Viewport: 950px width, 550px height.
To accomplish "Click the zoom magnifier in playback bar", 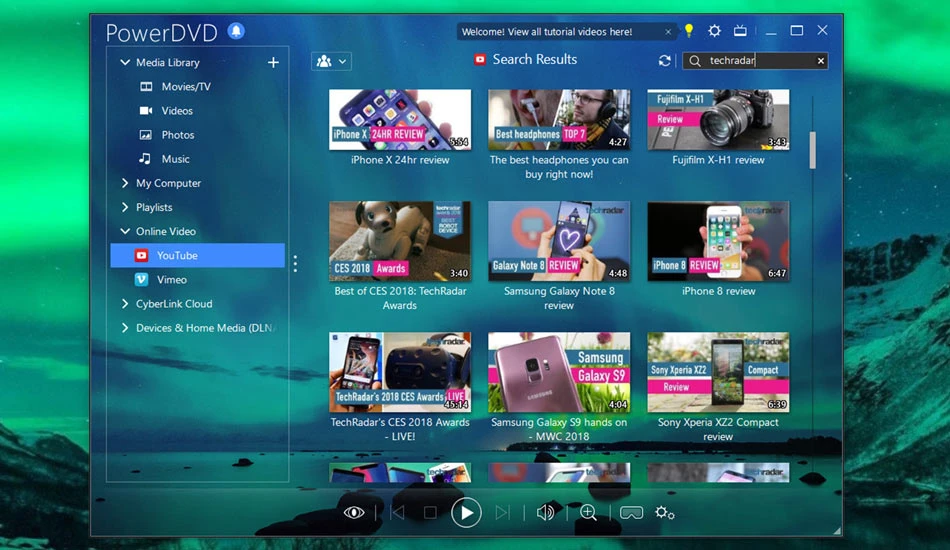I will click(x=588, y=512).
